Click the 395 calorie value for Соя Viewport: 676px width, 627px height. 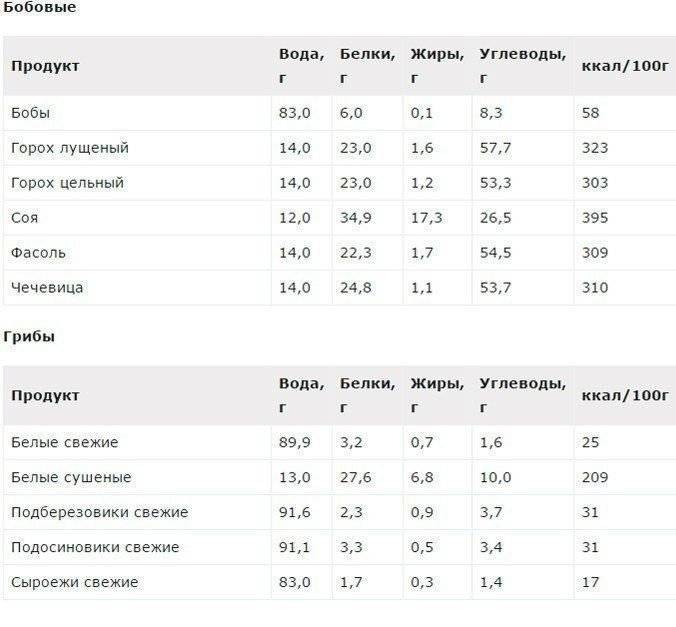click(594, 218)
